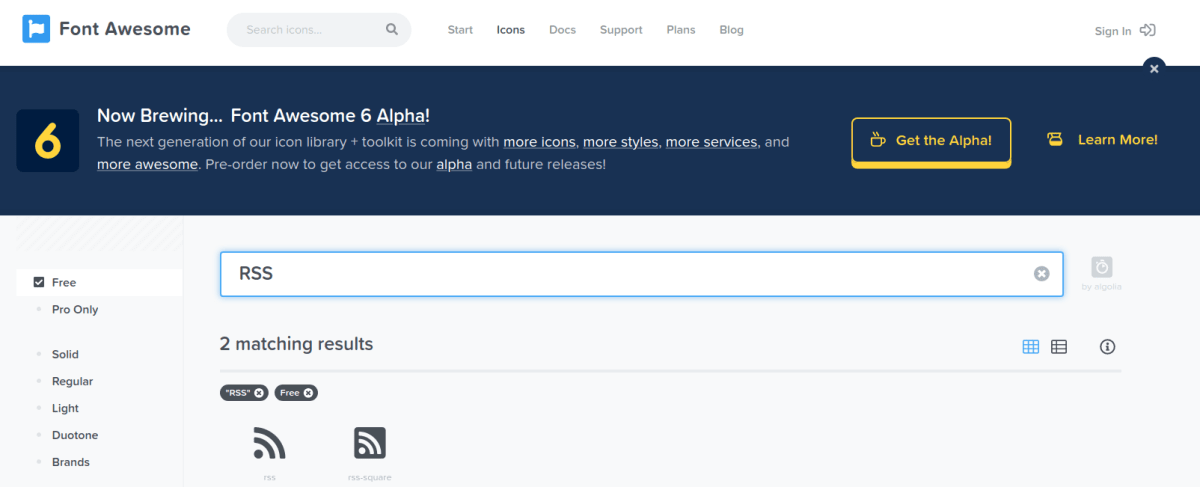The width and height of the screenshot is (1200, 487).
Task: Remove the "RSS" filter tag
Action: [259, 393]
